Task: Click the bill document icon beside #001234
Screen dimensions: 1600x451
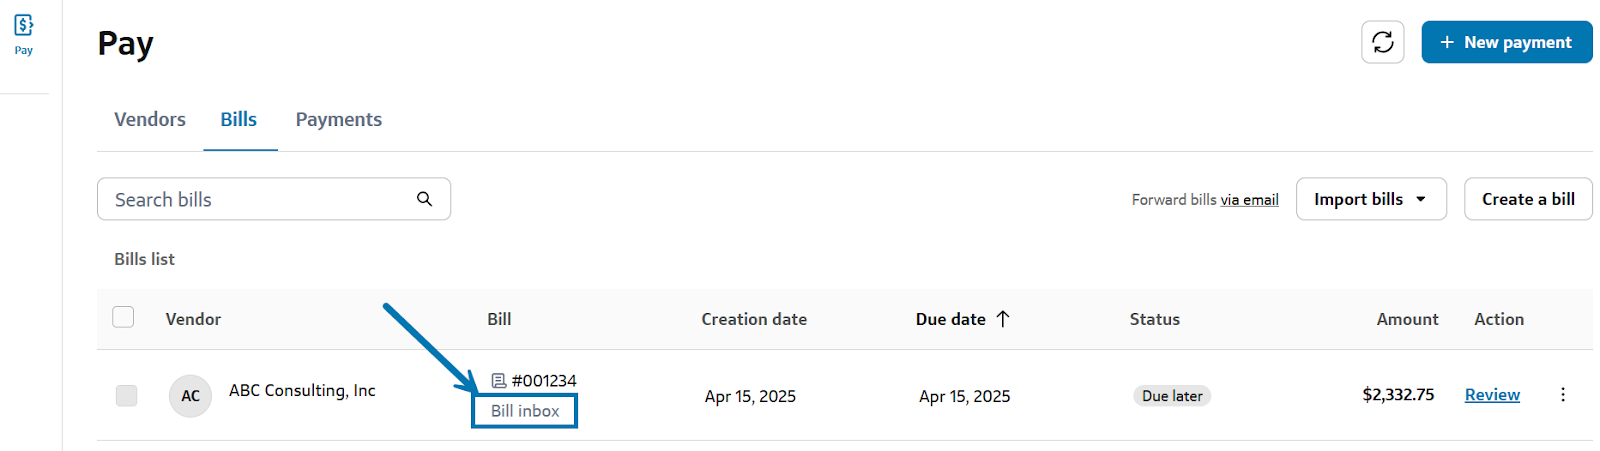Action: (499, 381)
